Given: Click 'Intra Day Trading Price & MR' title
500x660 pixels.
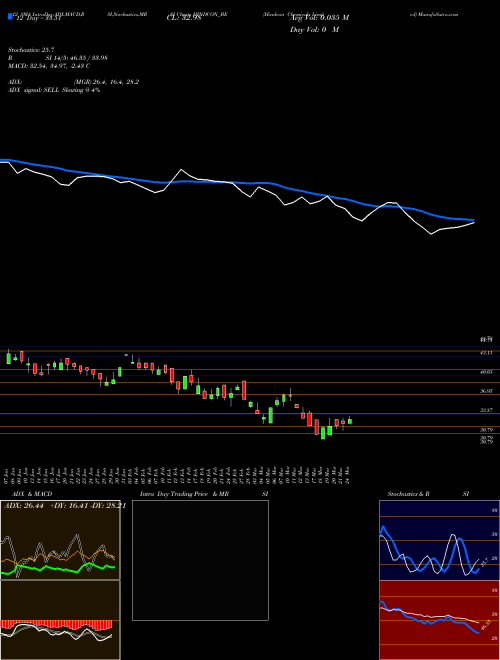Looking at the screenshot, I should (184, 494).
